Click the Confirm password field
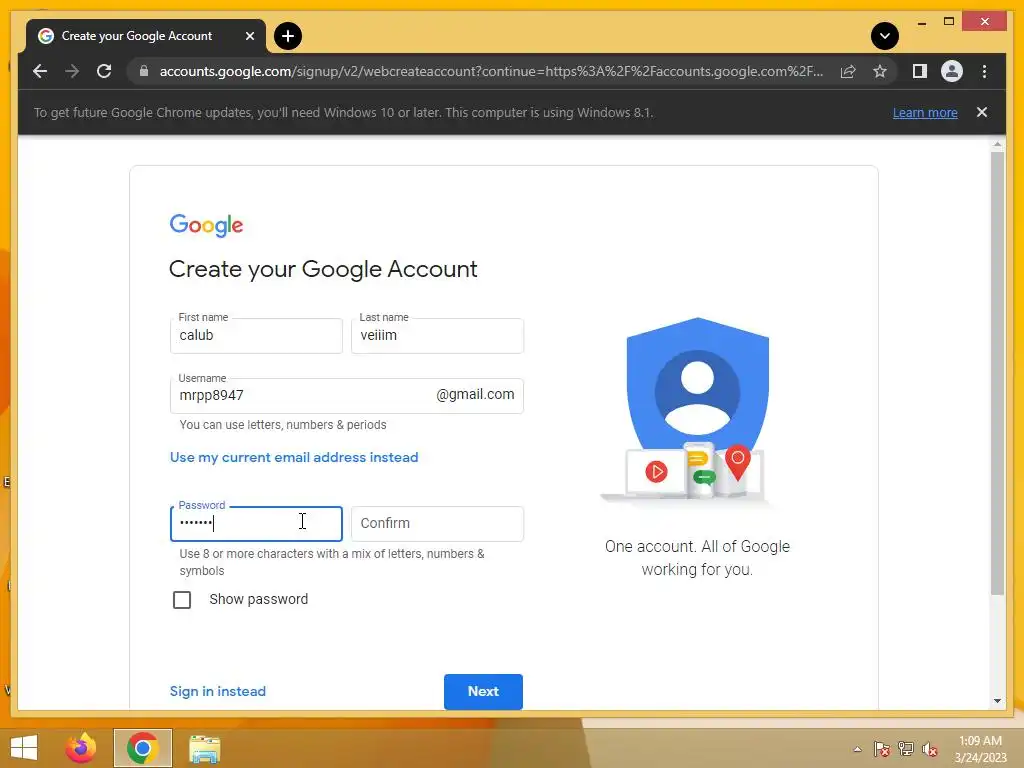This screenshot has height=768, width=1024. click(x=437, y=524)
